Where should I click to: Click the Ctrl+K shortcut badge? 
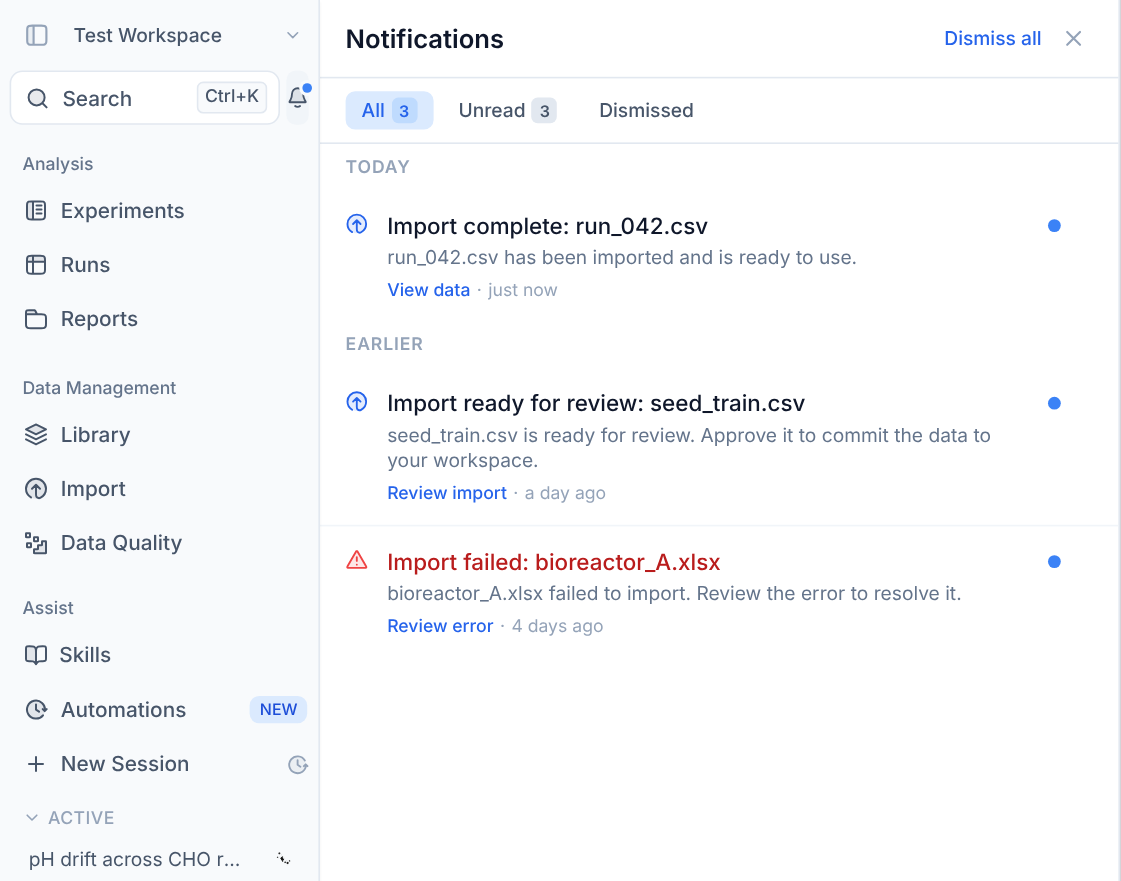232,97
